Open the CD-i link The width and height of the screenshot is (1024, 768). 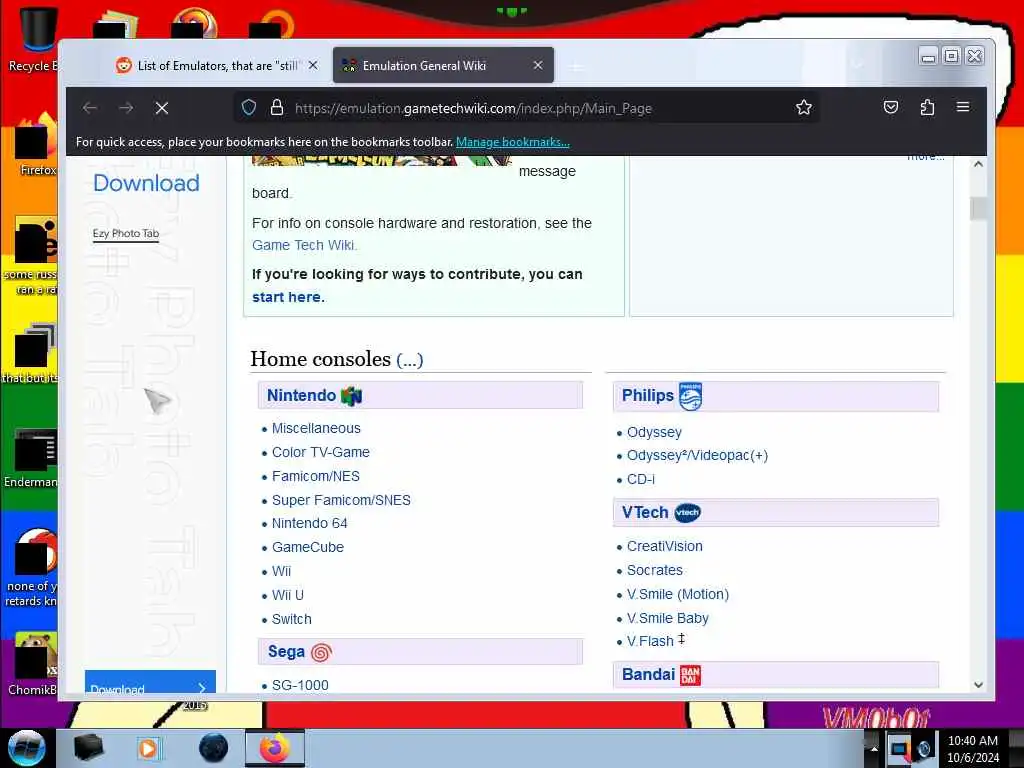point(641,479)
